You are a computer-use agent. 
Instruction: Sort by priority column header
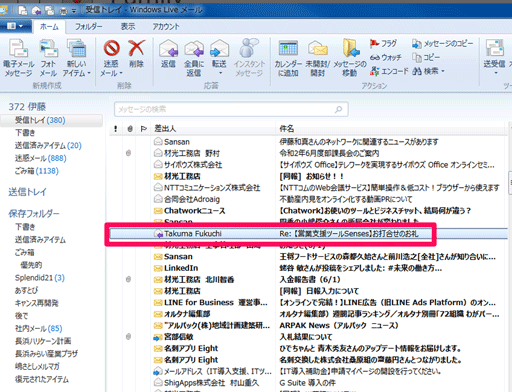coord(116,129)
